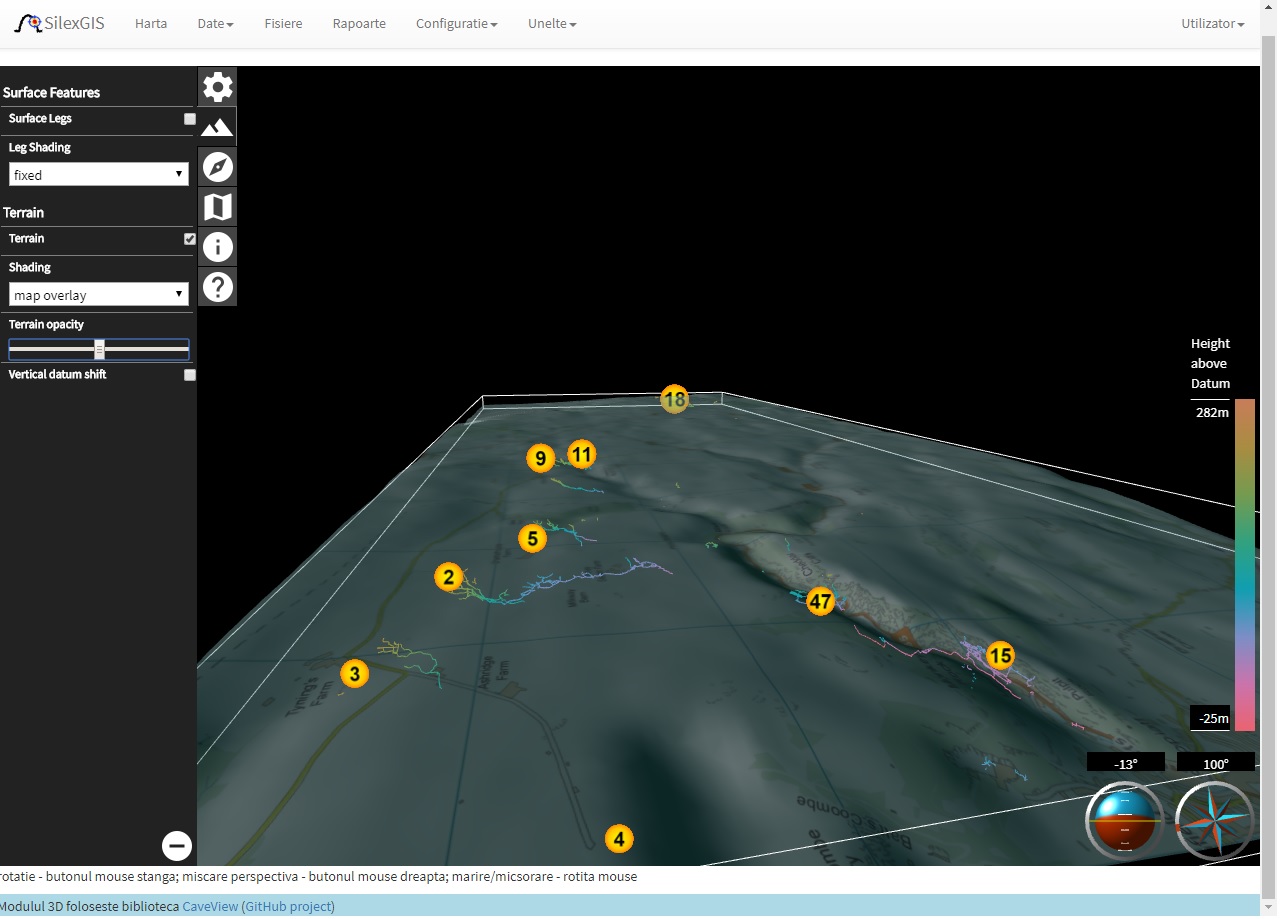
Task: Open the settings gear tab
Action: point(218,87)
